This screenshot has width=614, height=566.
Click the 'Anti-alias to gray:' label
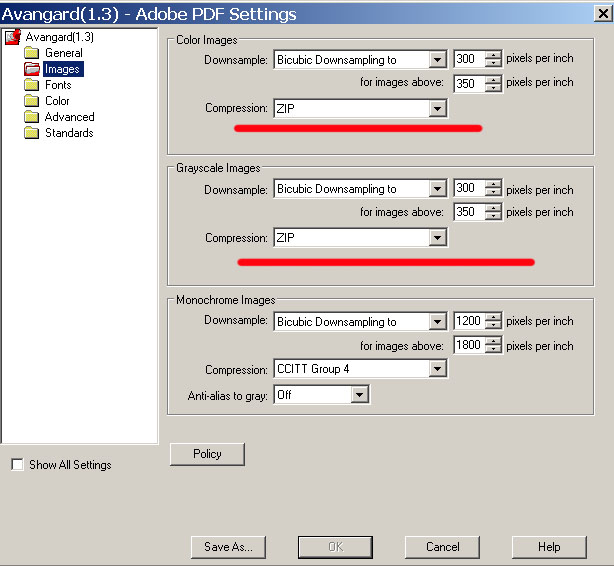[x=228, y=396]
